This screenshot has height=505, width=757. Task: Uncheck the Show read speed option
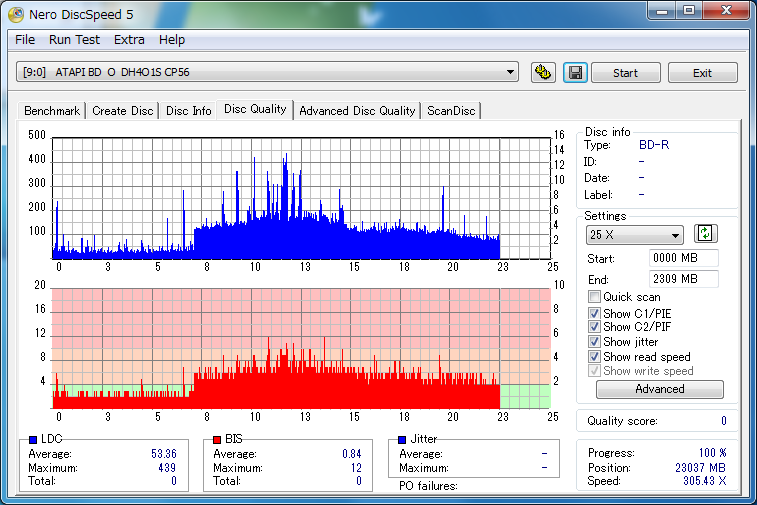(594, 357)
